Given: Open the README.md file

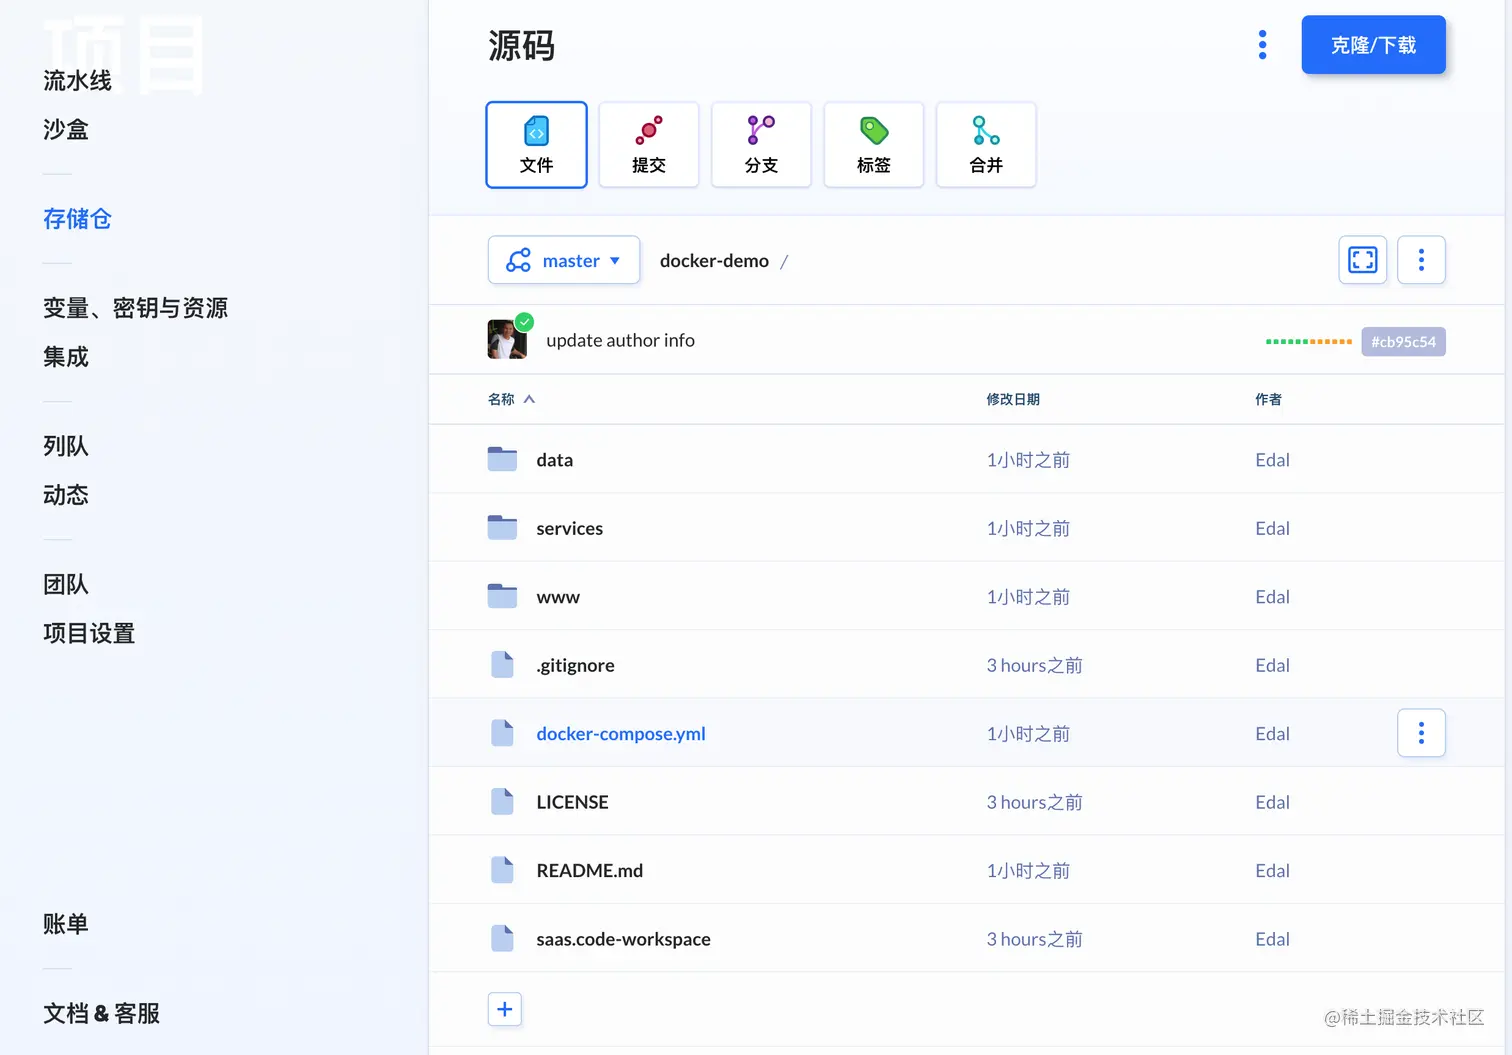Looking at the screenshot, I should click(589, 870).
